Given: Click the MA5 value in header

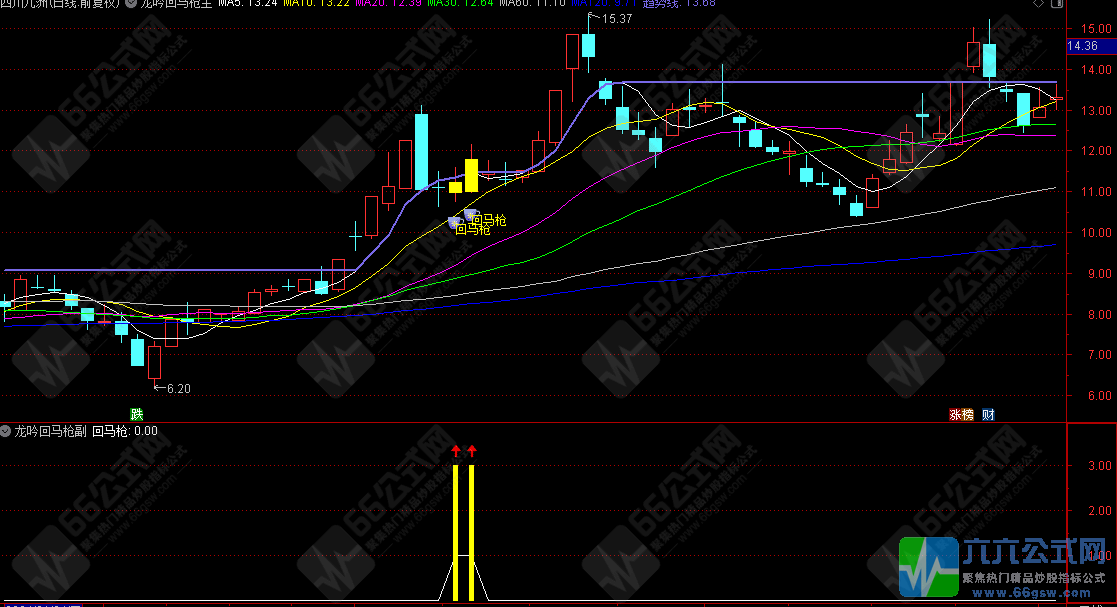Looking at the screenshot, I should [247, 4].
